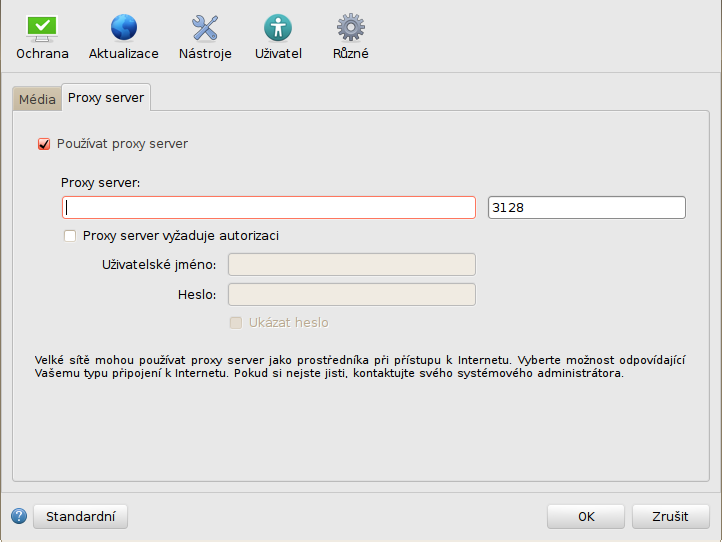Image resolution: width=722 pixels, height=542 pixels.
Task: Select the Proxy server tab
Action: click(106, 98)
